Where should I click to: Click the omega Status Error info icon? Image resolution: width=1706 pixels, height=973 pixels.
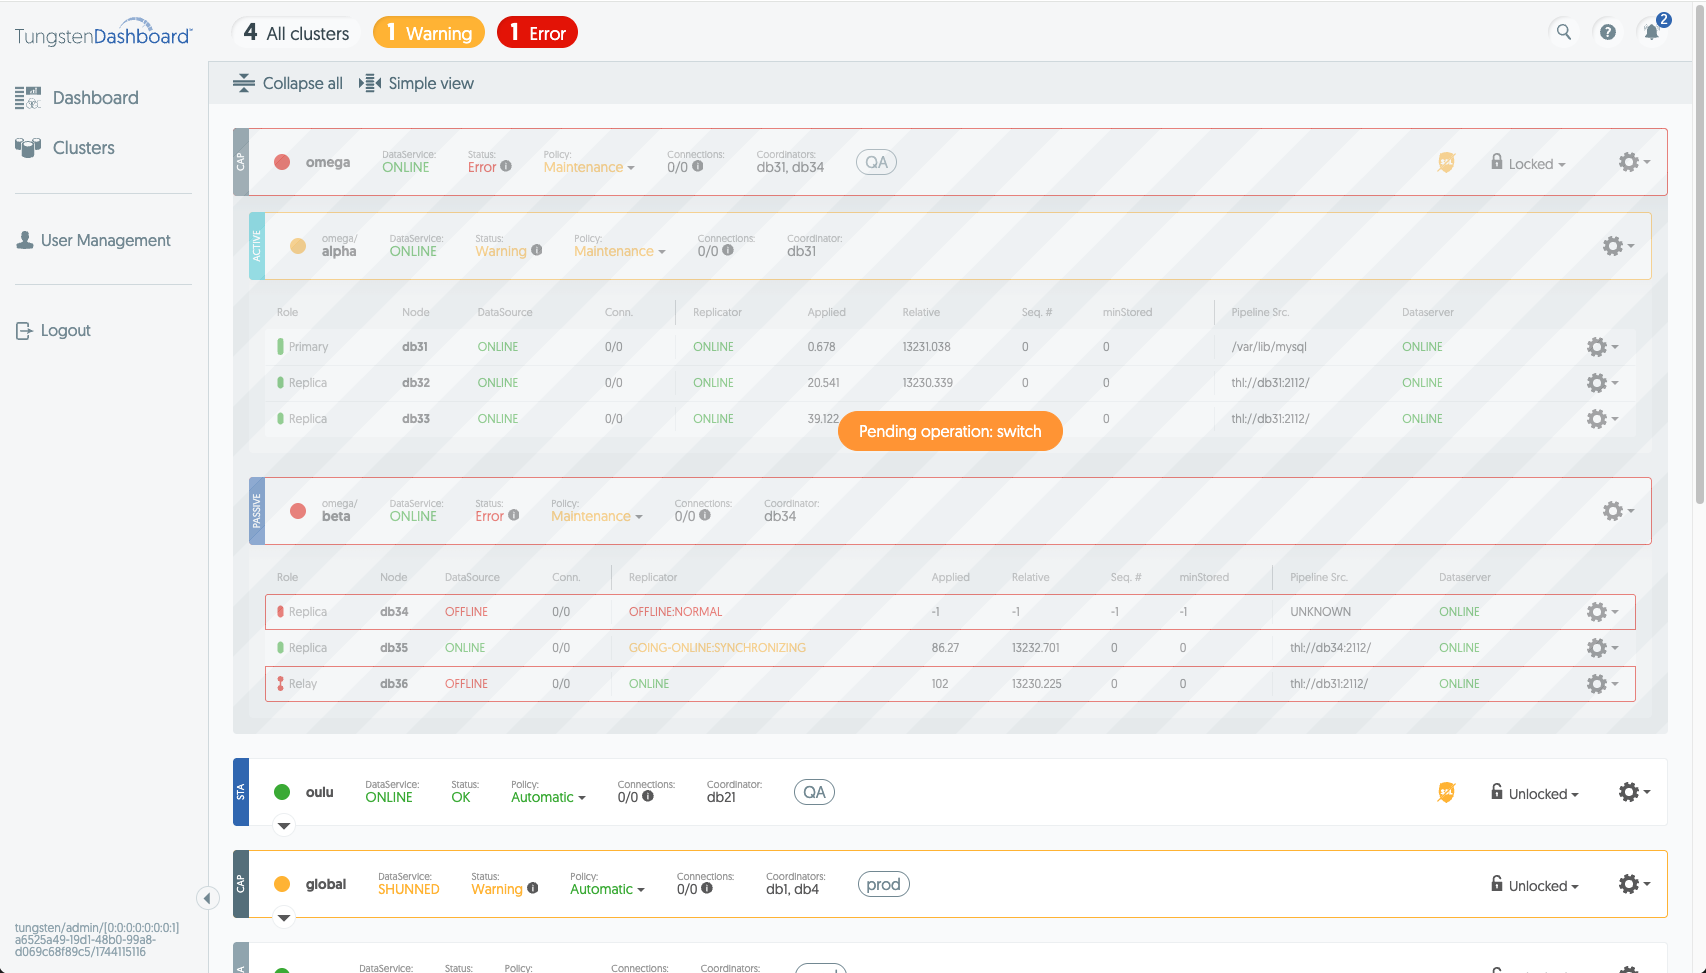point(506,166)
